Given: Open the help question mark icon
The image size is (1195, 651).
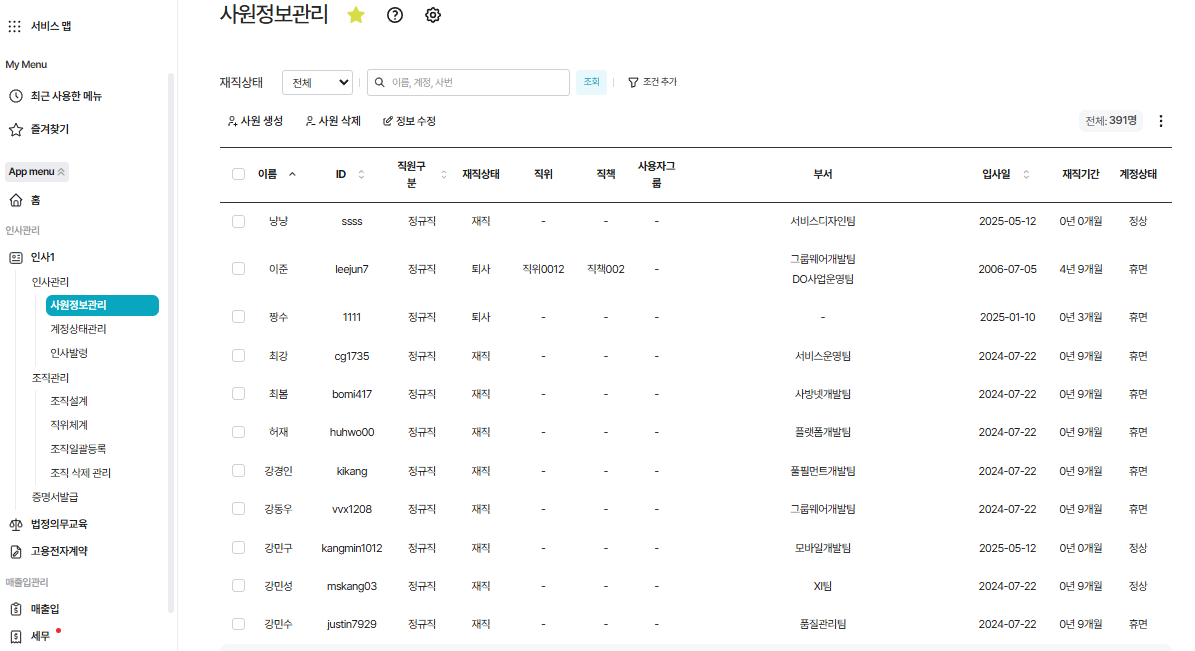Looking at the screenshot, I should 395,15.
